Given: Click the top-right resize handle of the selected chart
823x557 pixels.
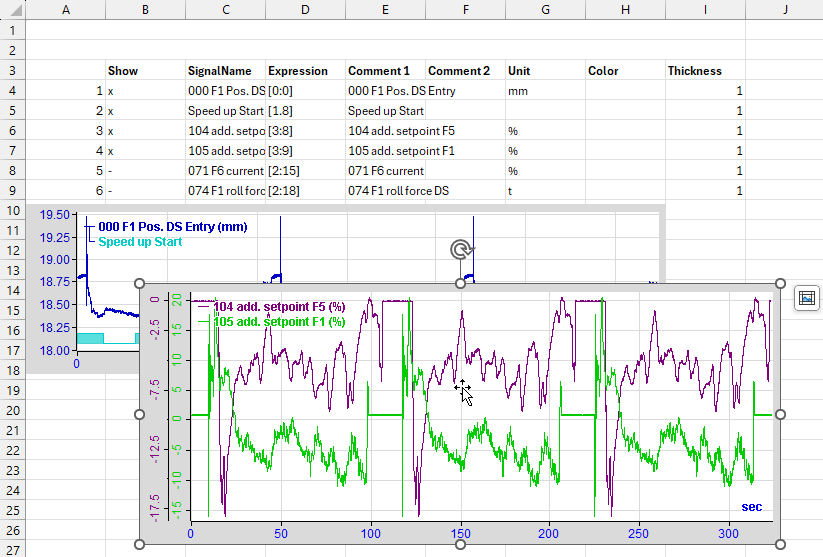Looking at the screenshot, I should click(780, 283).
